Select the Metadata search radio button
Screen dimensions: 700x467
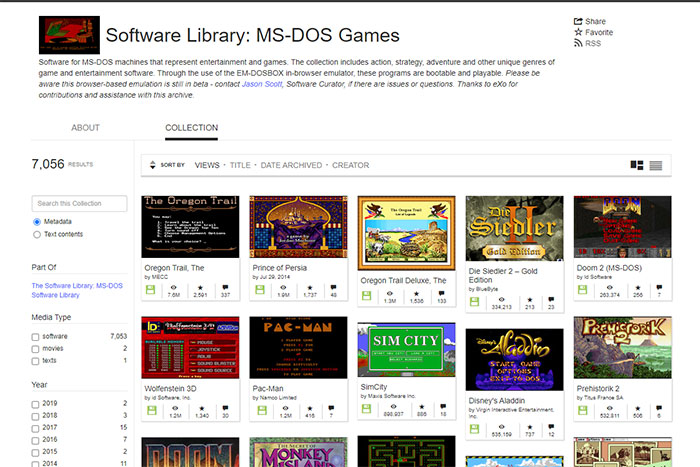[37, 222]
